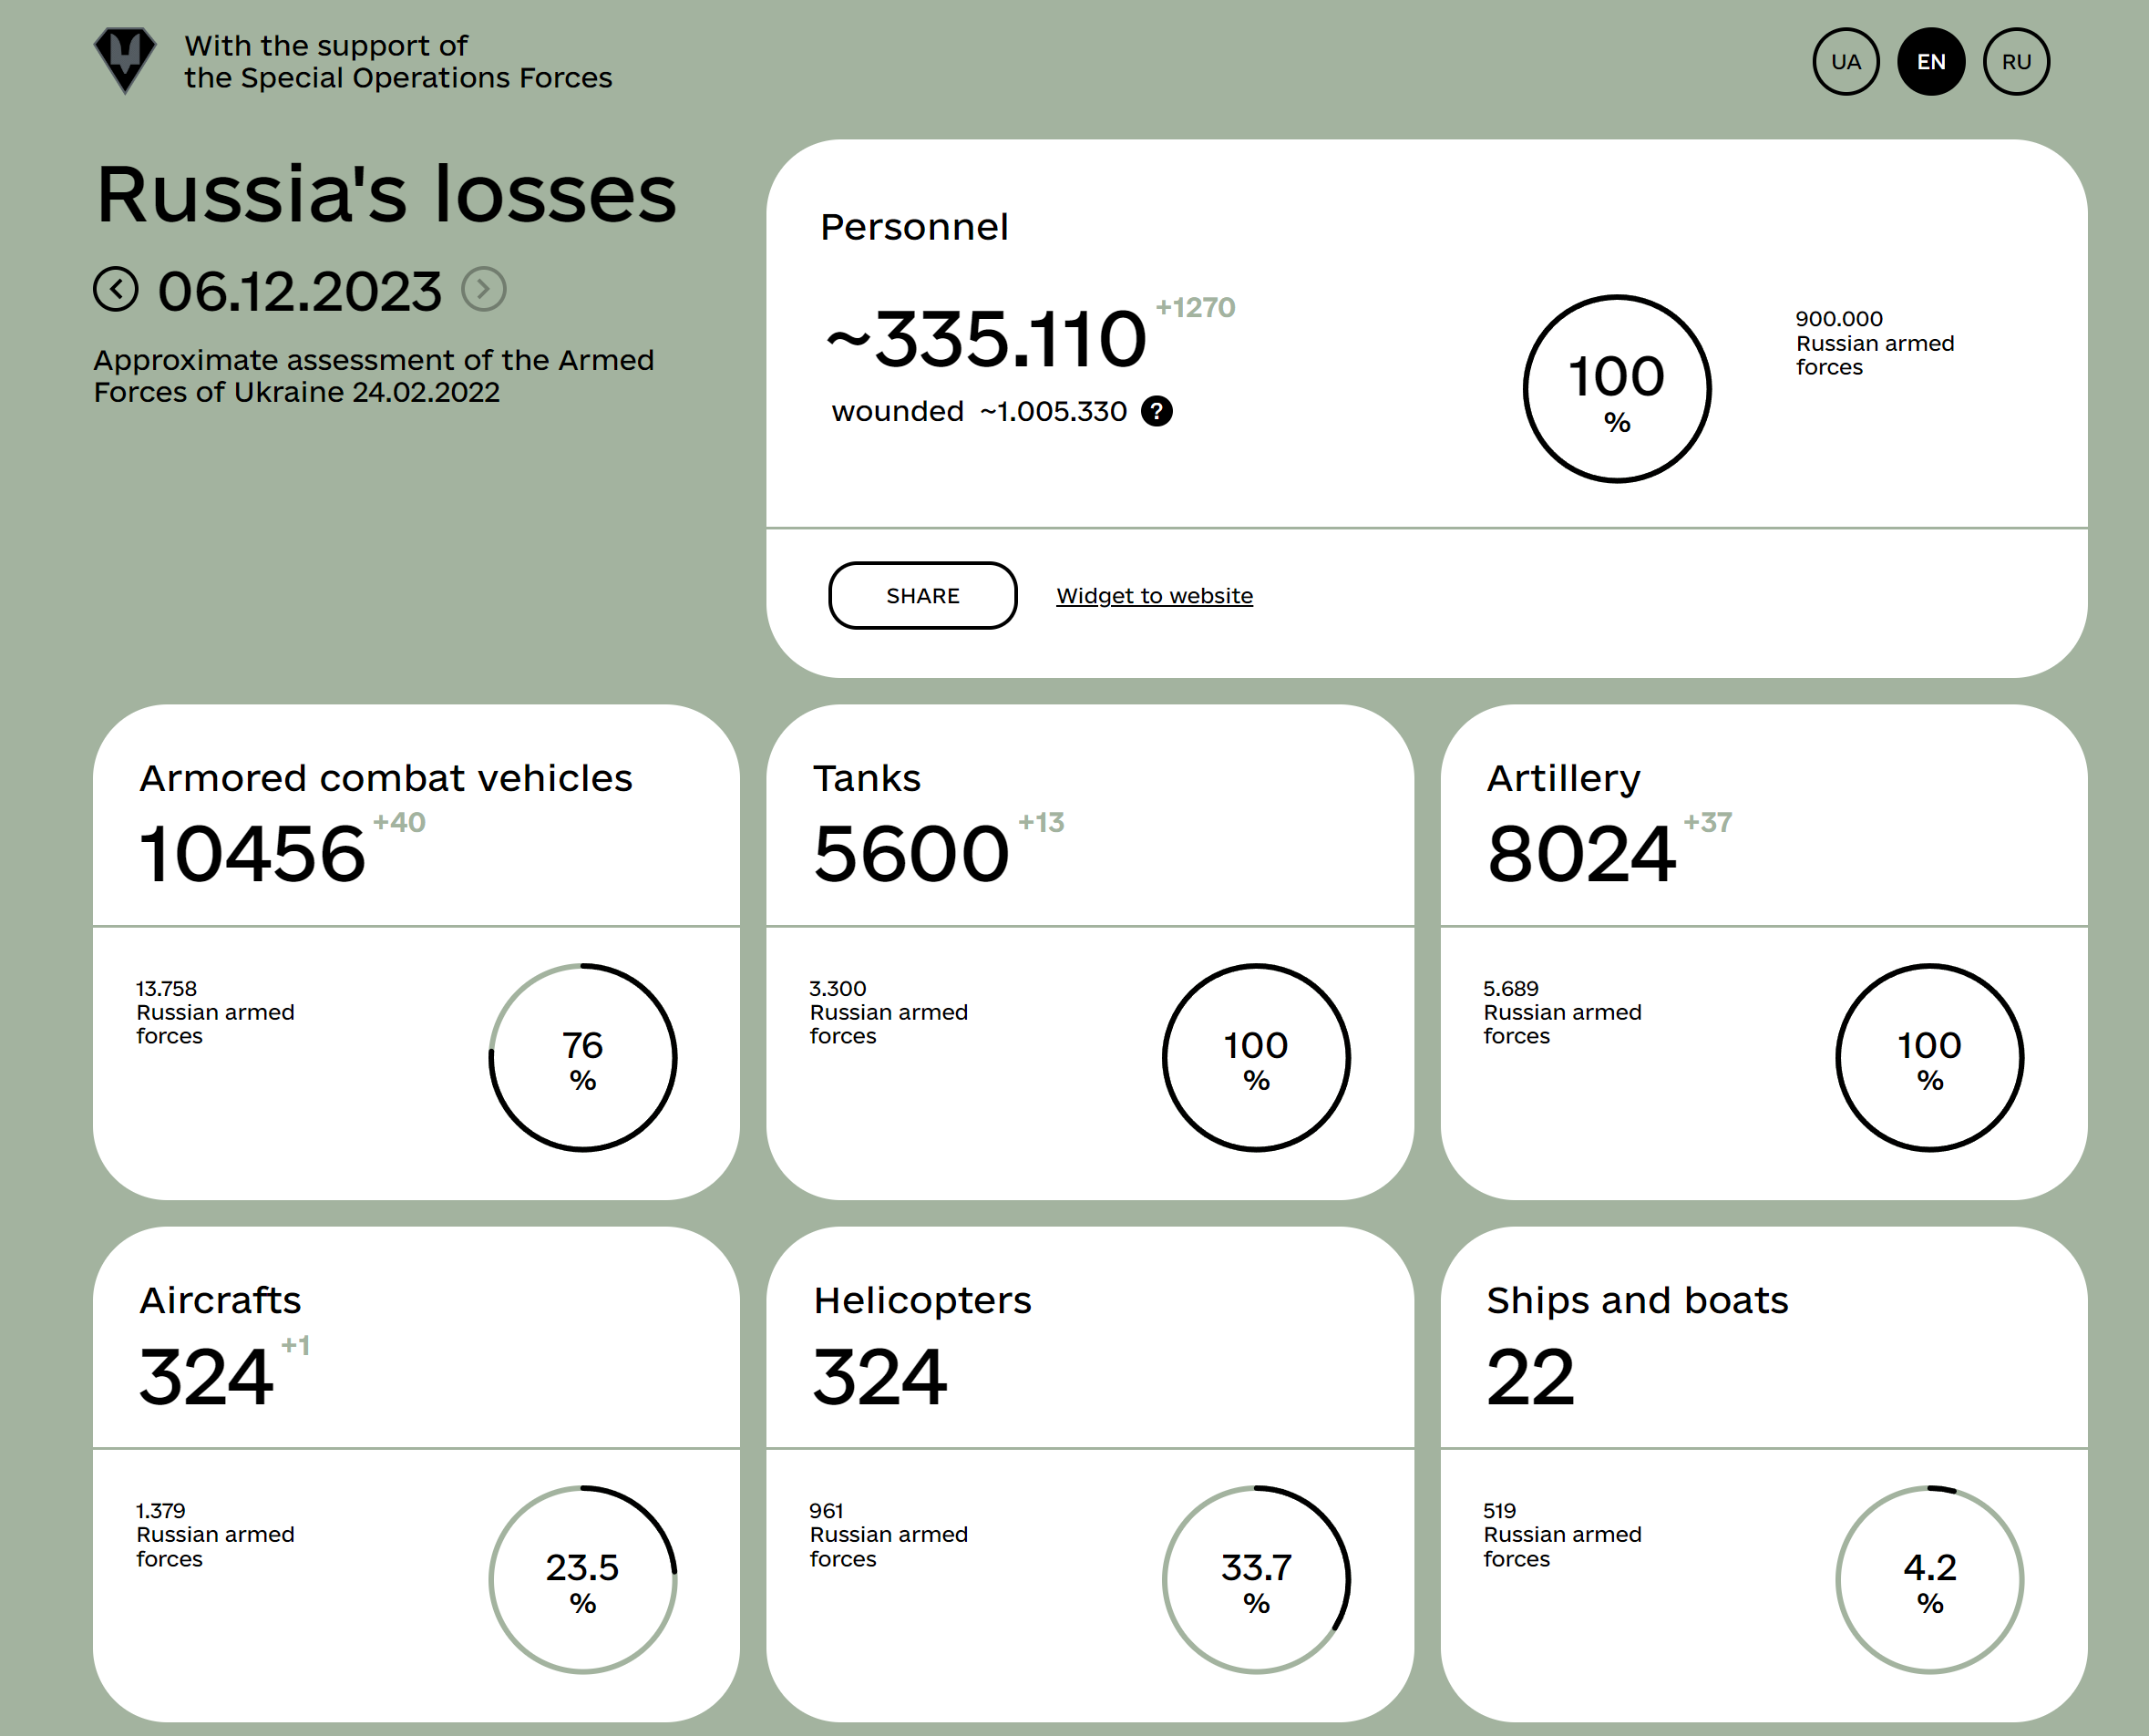2149x1736 pixels.
Task: Click the Artillery 100% progress ring
Action: click(1929, 1058)
